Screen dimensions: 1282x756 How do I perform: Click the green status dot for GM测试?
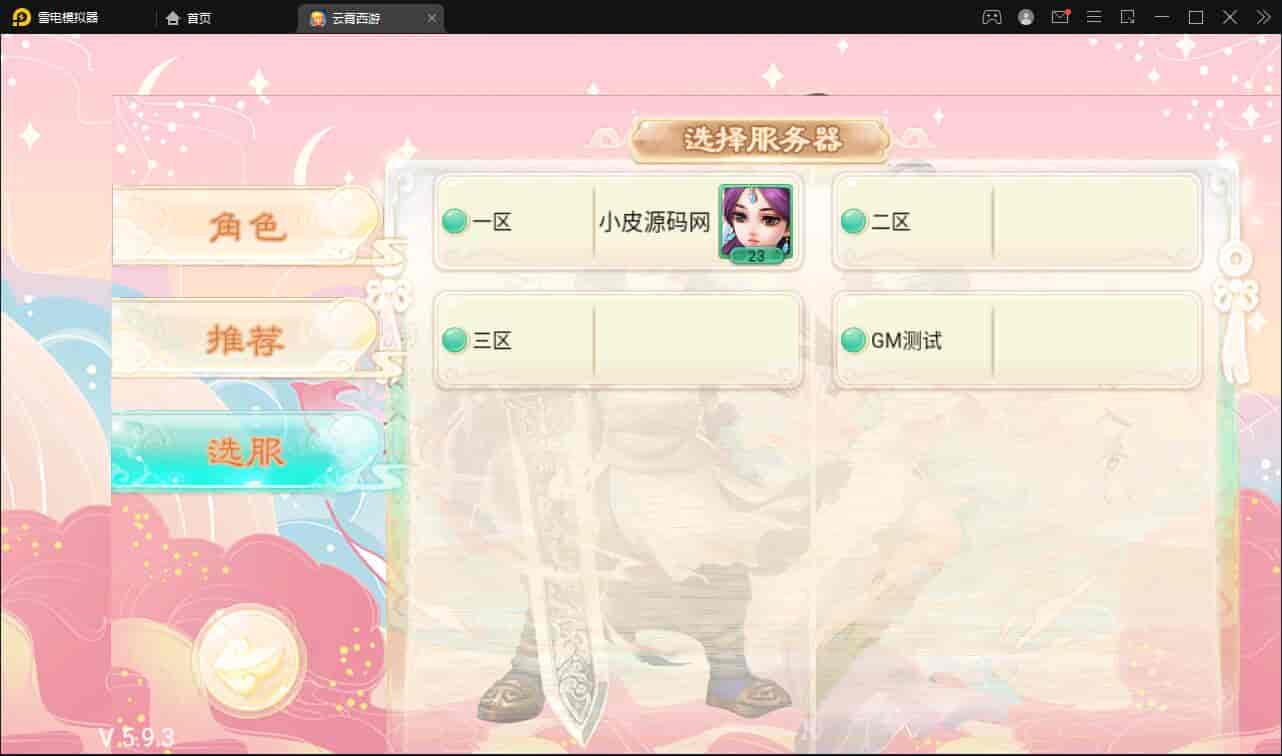coord(853,340)
